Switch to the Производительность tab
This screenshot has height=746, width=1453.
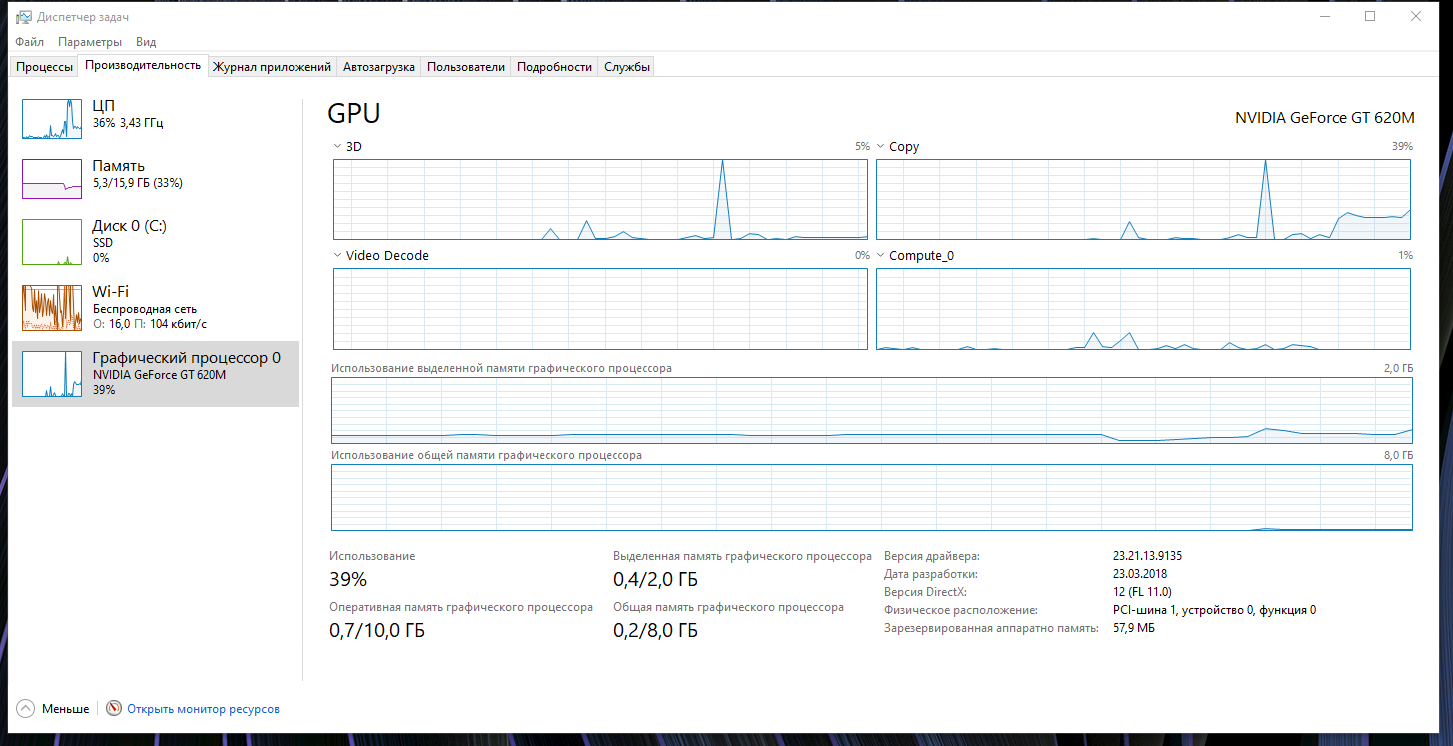click(143, 66)
